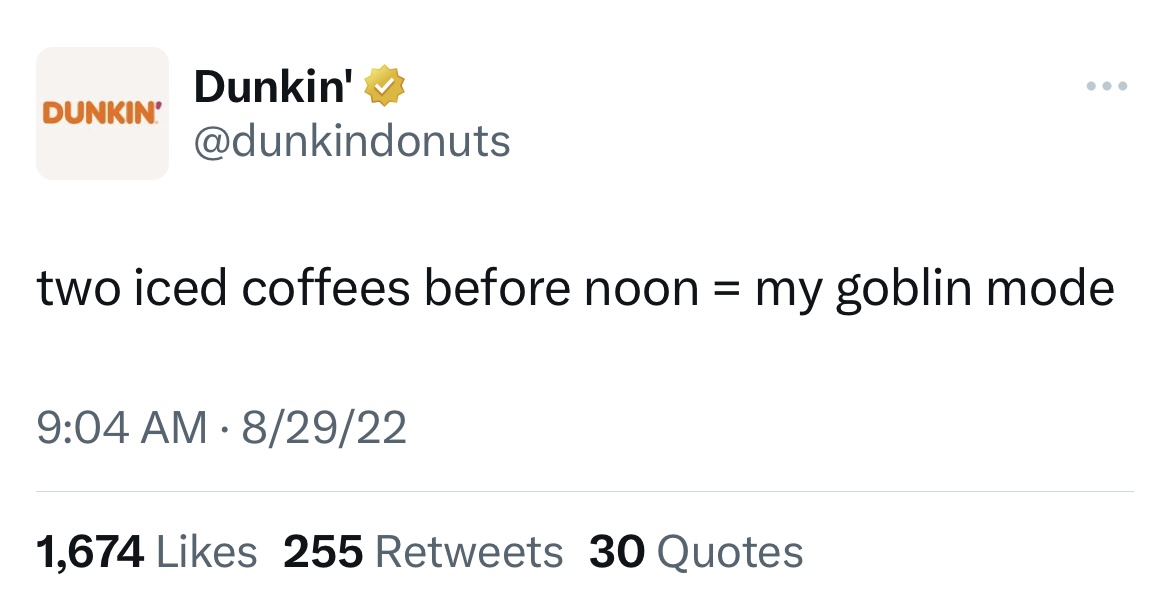Click "before noon" in the tweet text
1170x600 pixels.
point(560,290)
